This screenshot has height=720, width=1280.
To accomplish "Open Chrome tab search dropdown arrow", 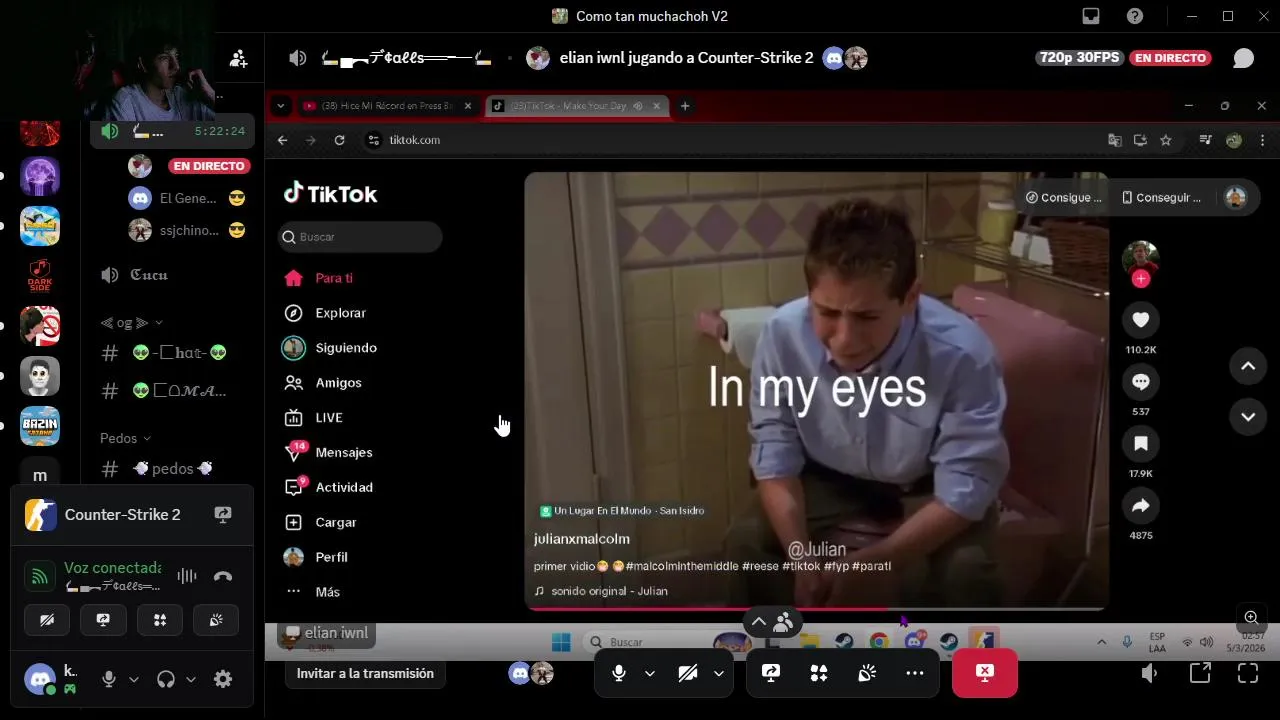I will [x=281, y=106].
